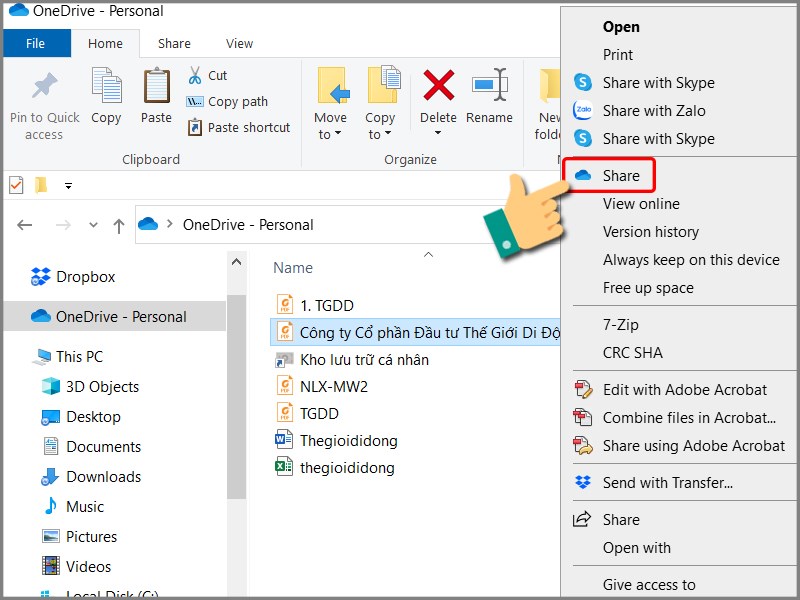Viewport: 800px width, 600px height.
Task: Click the Edit with Adobe Acrobat icon
Action: [583, 389]
